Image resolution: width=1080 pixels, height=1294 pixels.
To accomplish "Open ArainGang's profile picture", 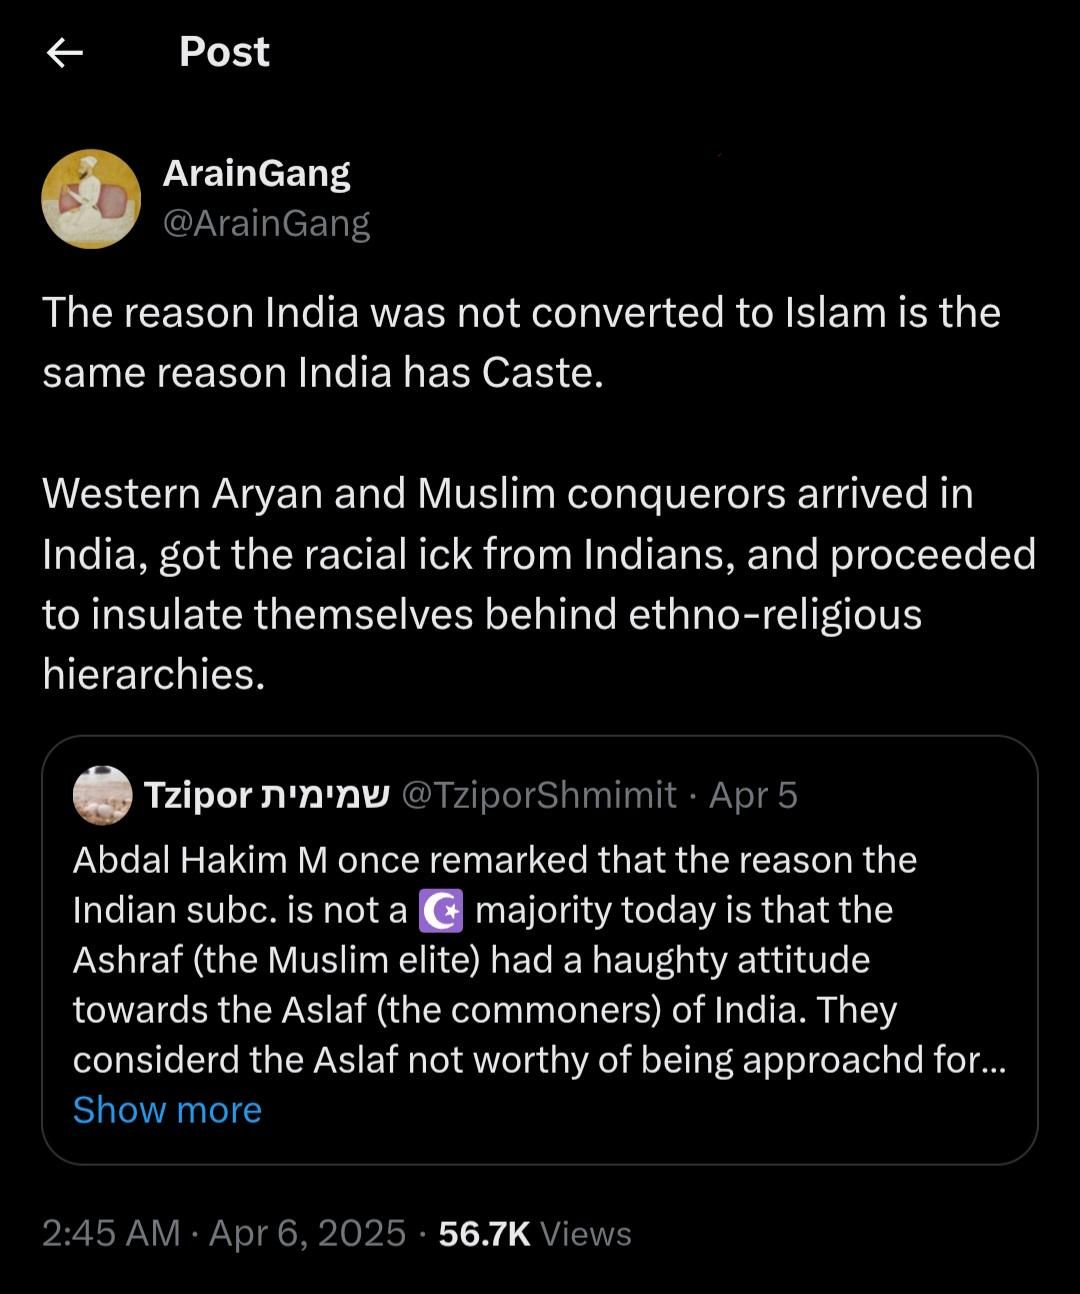I will point(91,199).
